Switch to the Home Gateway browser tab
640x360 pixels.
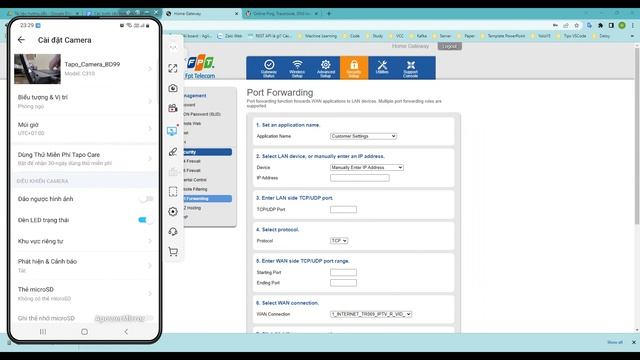click(x=202, y=13)
